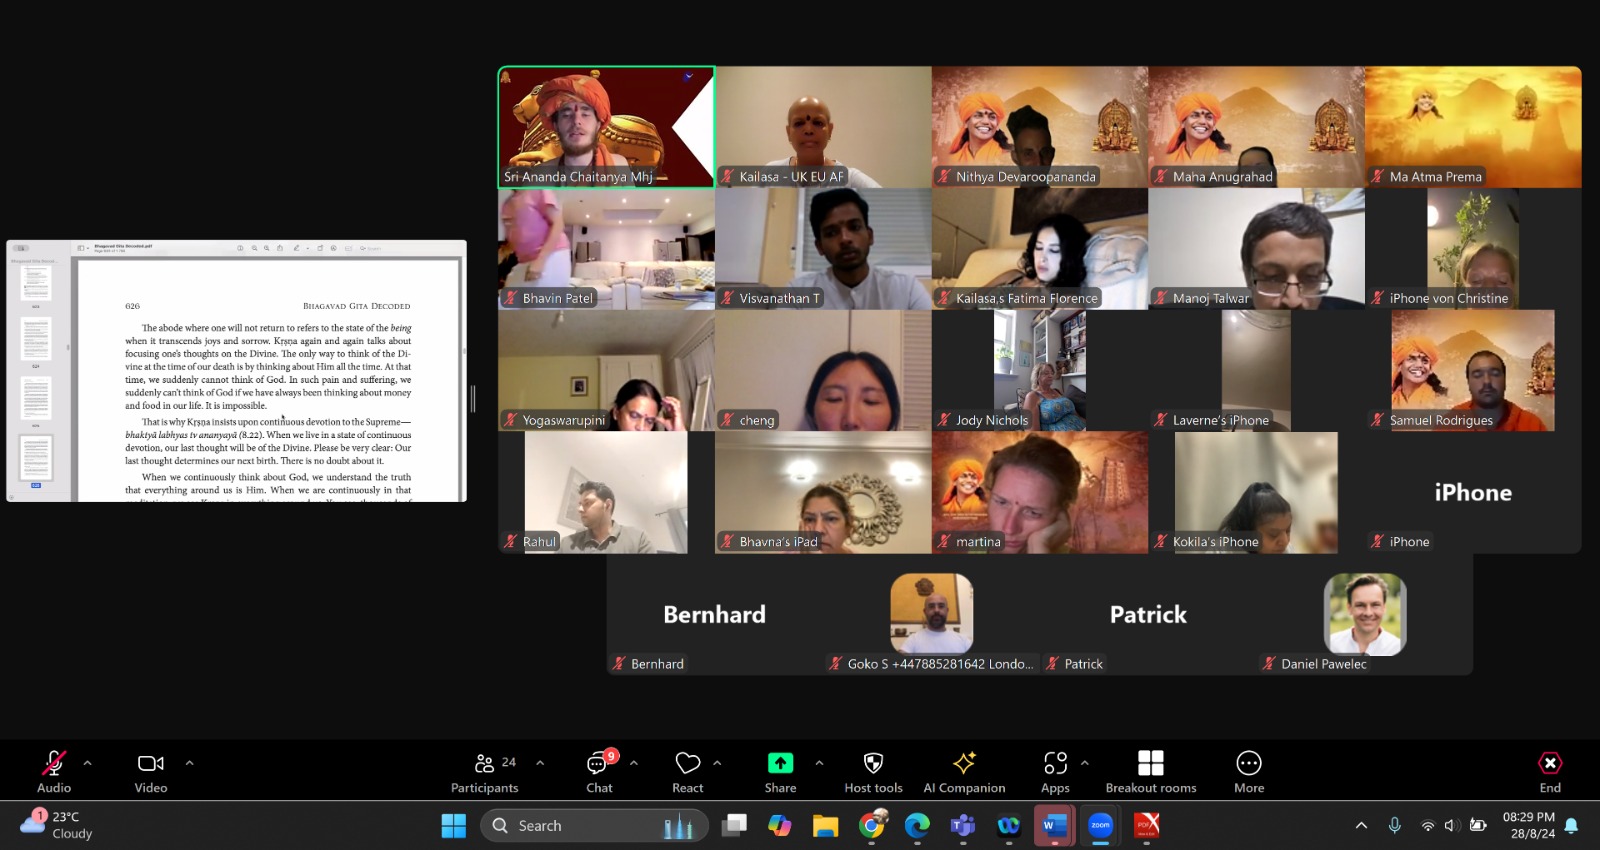1600x850 pixels.
Task: Open Google Chrome from the taskbar
Action: point(872,826)
